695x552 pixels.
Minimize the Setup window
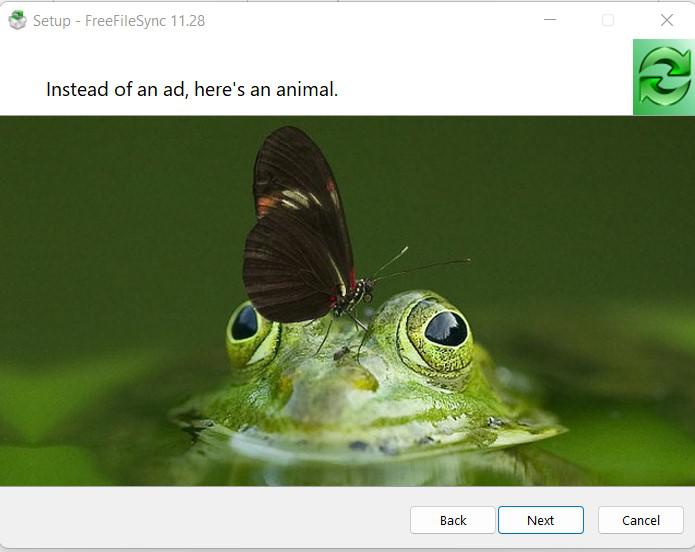(550, 20)
